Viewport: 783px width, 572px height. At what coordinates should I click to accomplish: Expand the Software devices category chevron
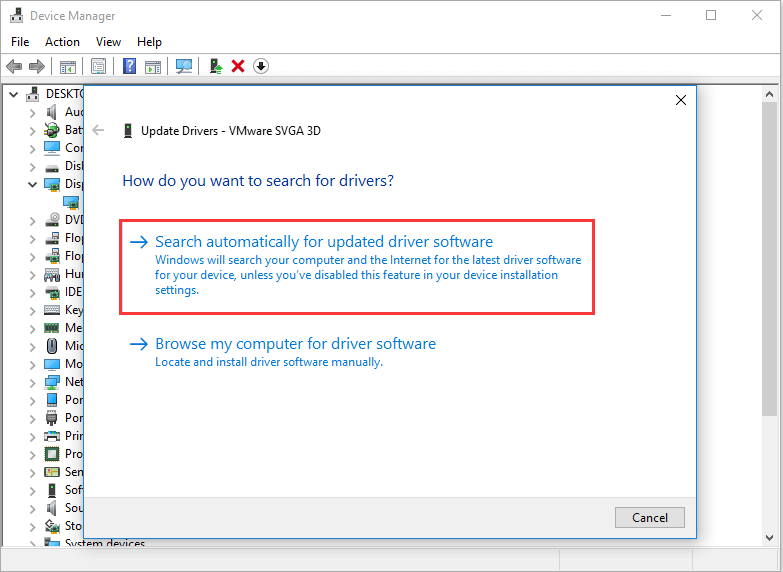[x=33, y=490]
